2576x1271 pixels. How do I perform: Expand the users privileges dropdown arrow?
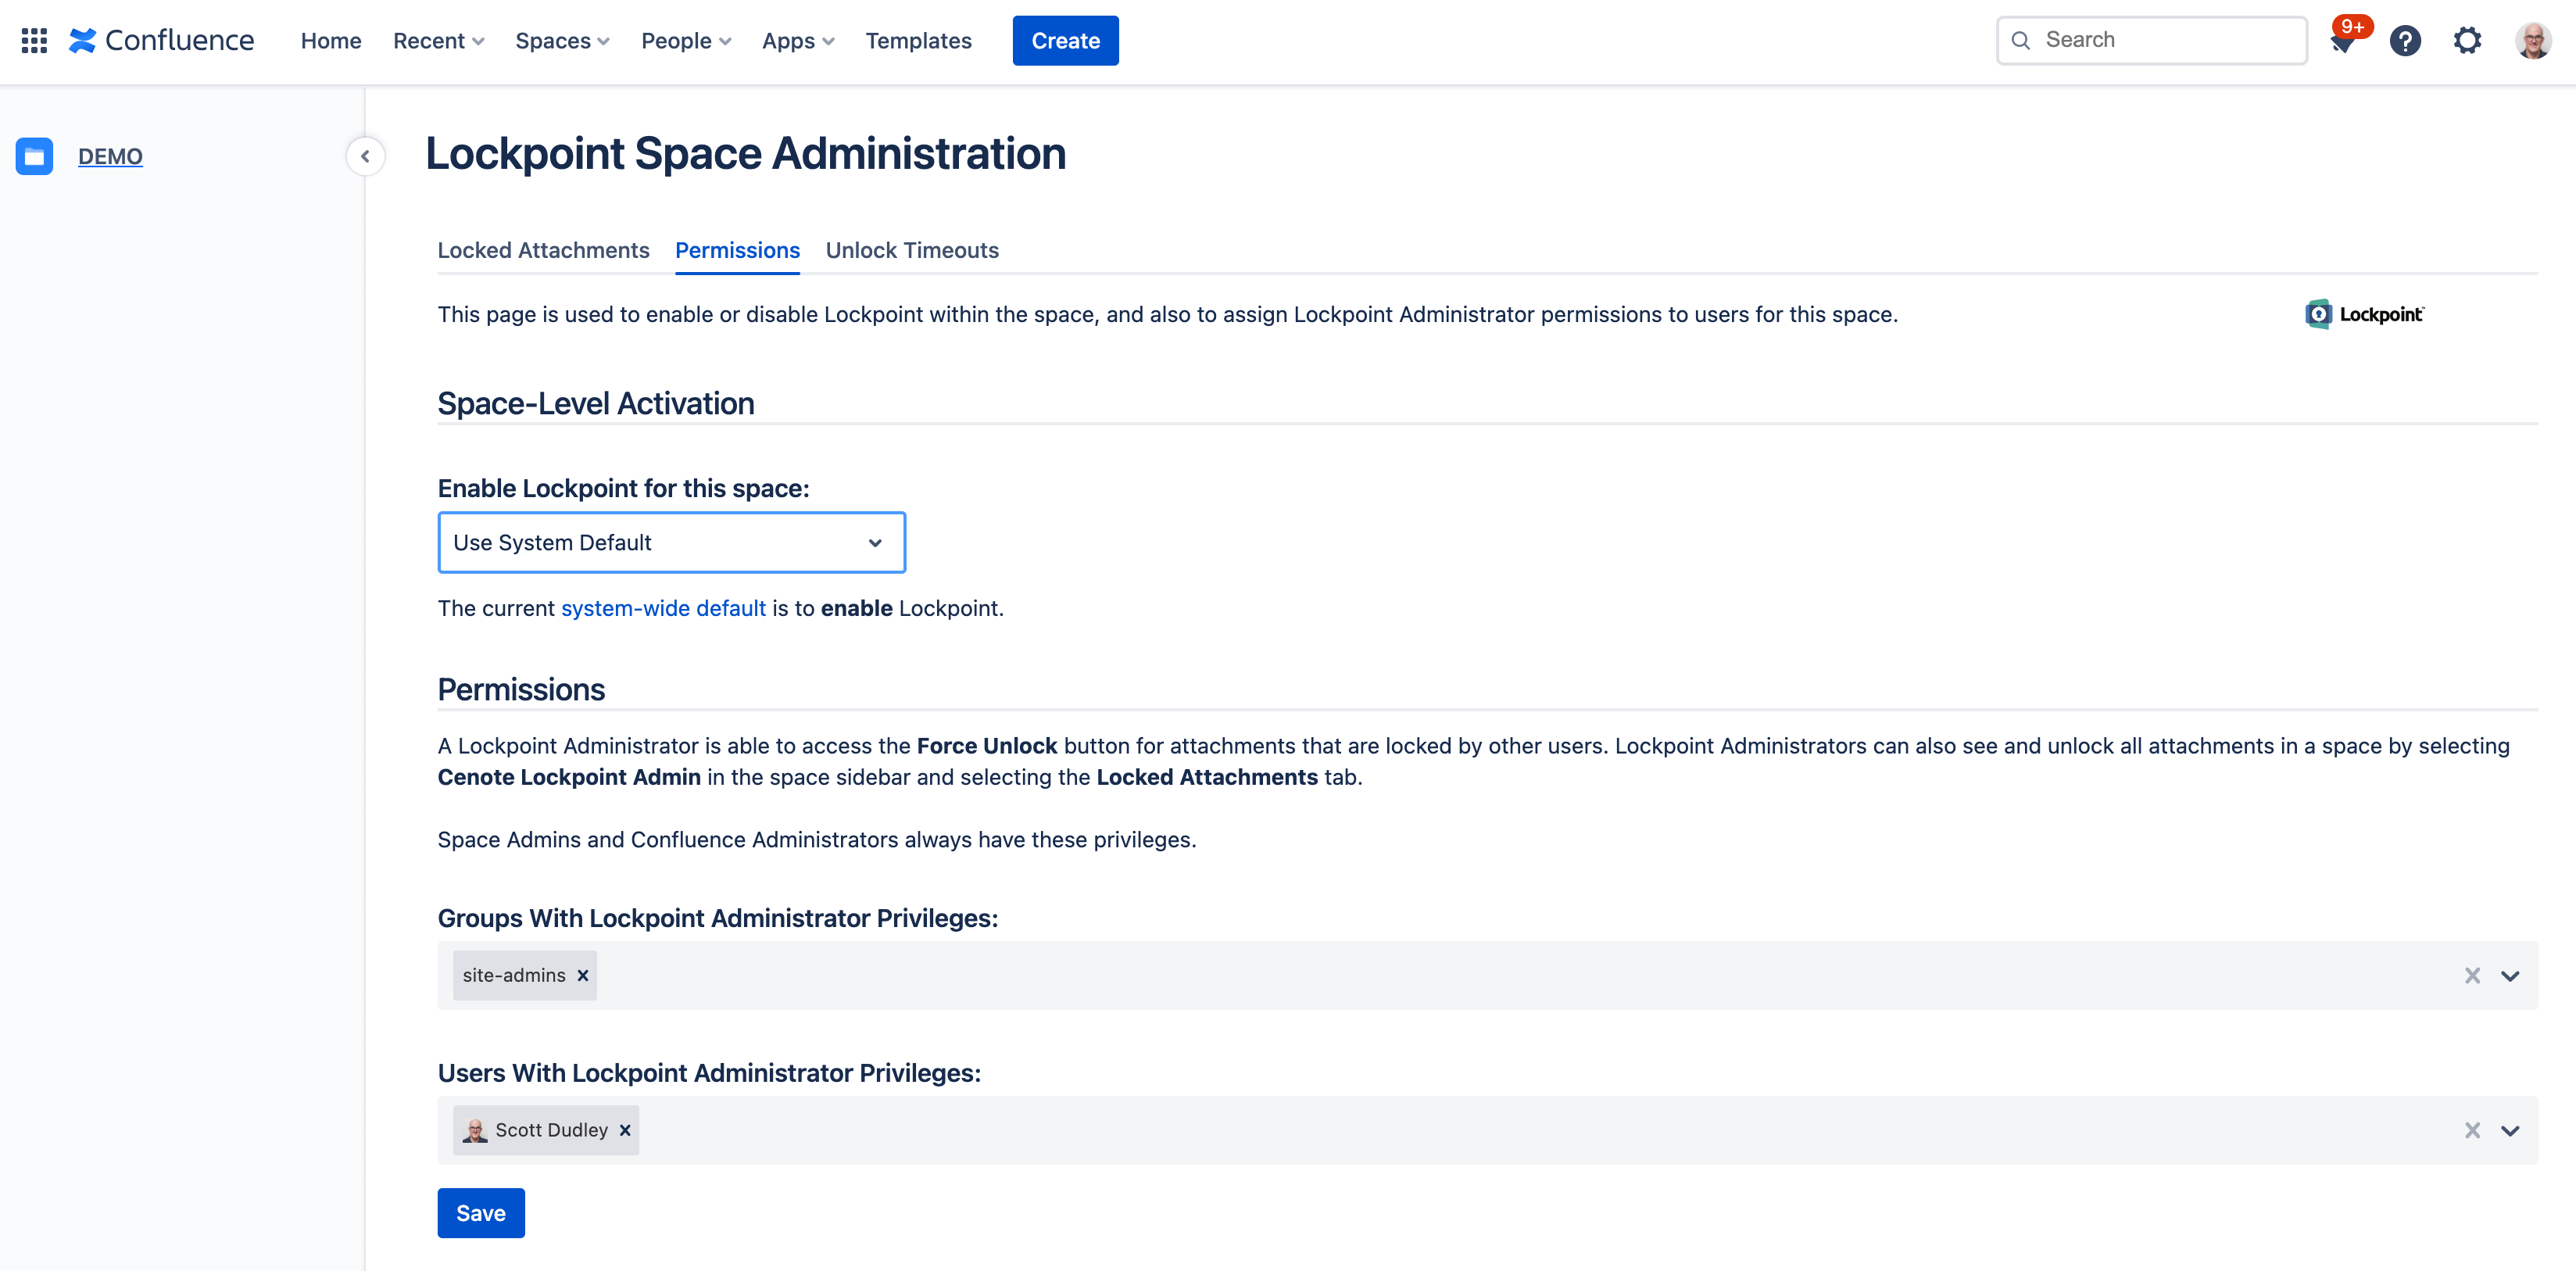pyautogui.click(x=2510, y=1130)
